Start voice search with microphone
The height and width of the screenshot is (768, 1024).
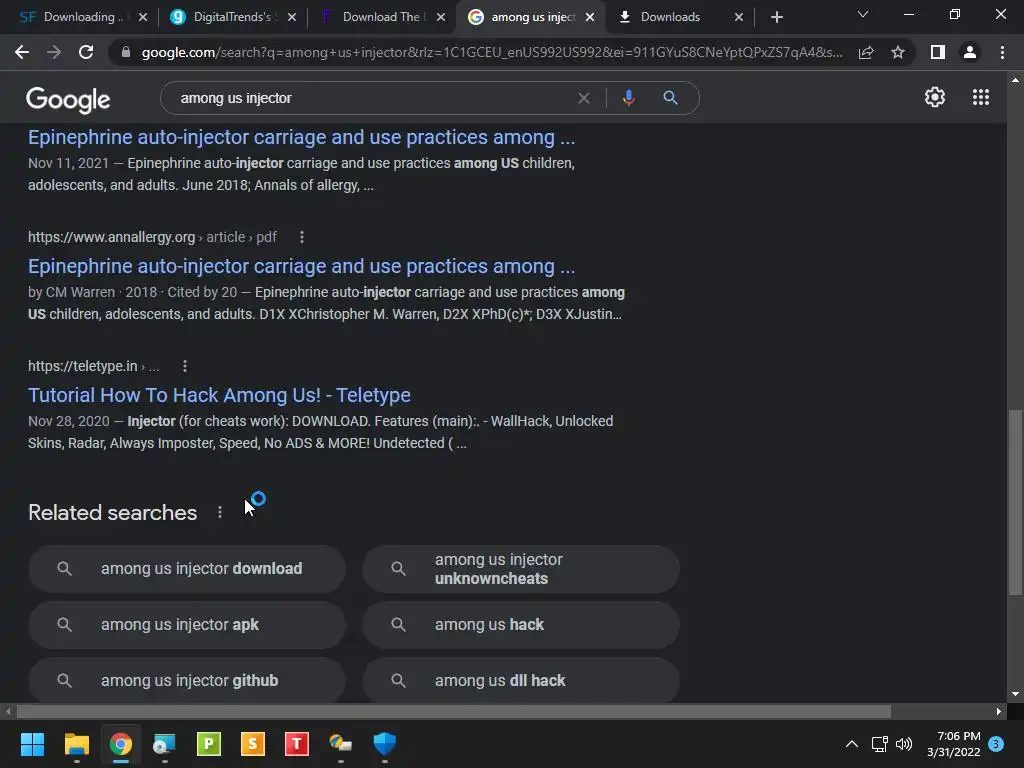point(628,98)
